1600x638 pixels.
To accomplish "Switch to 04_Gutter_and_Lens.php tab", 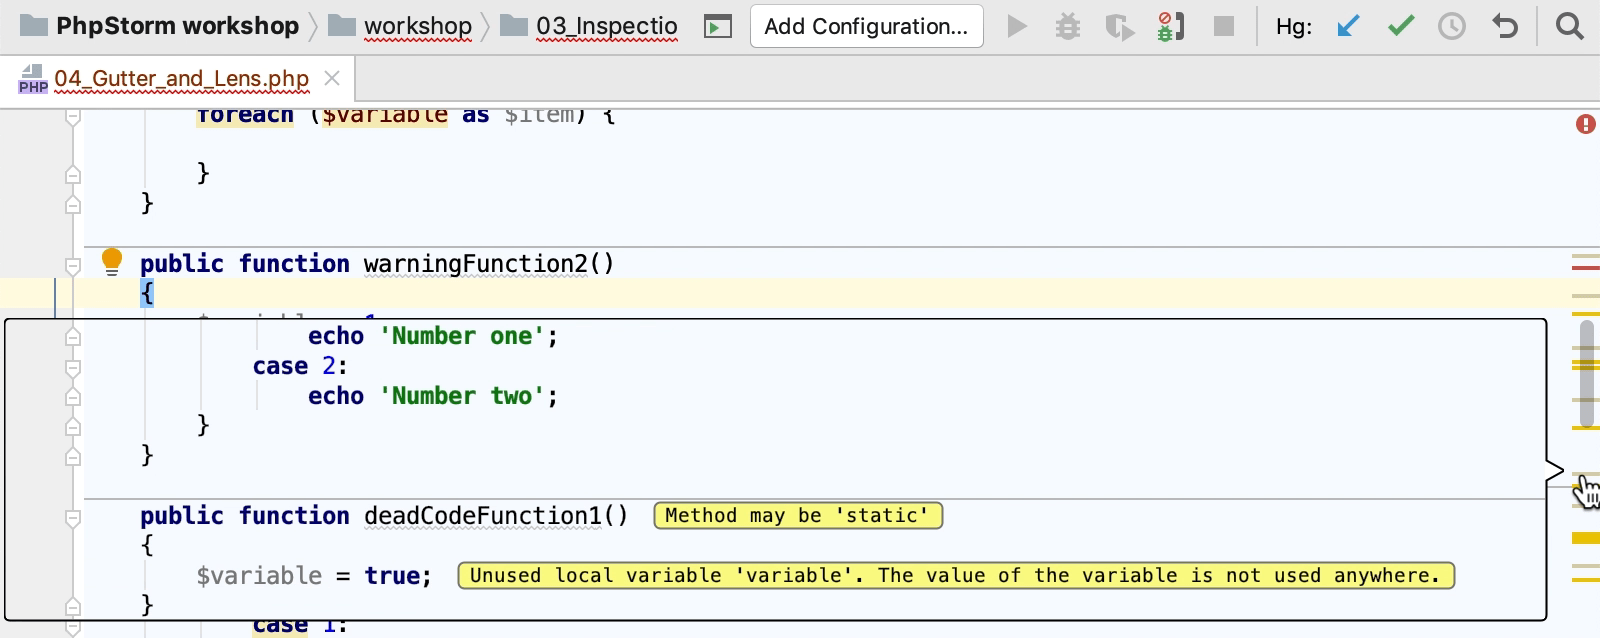I will pos(181,78).
